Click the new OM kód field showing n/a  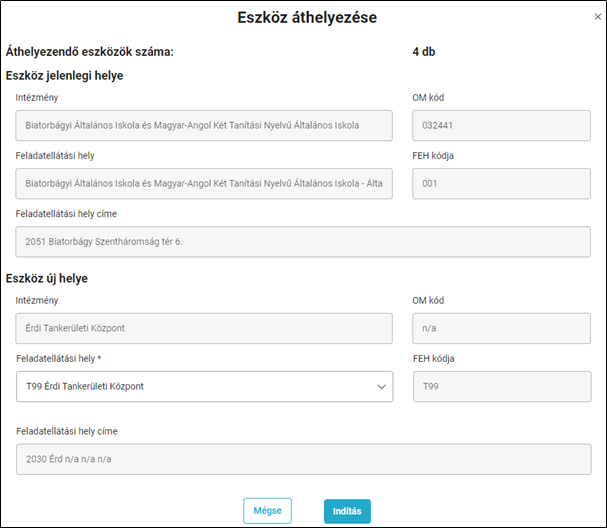tap(501, 328)
